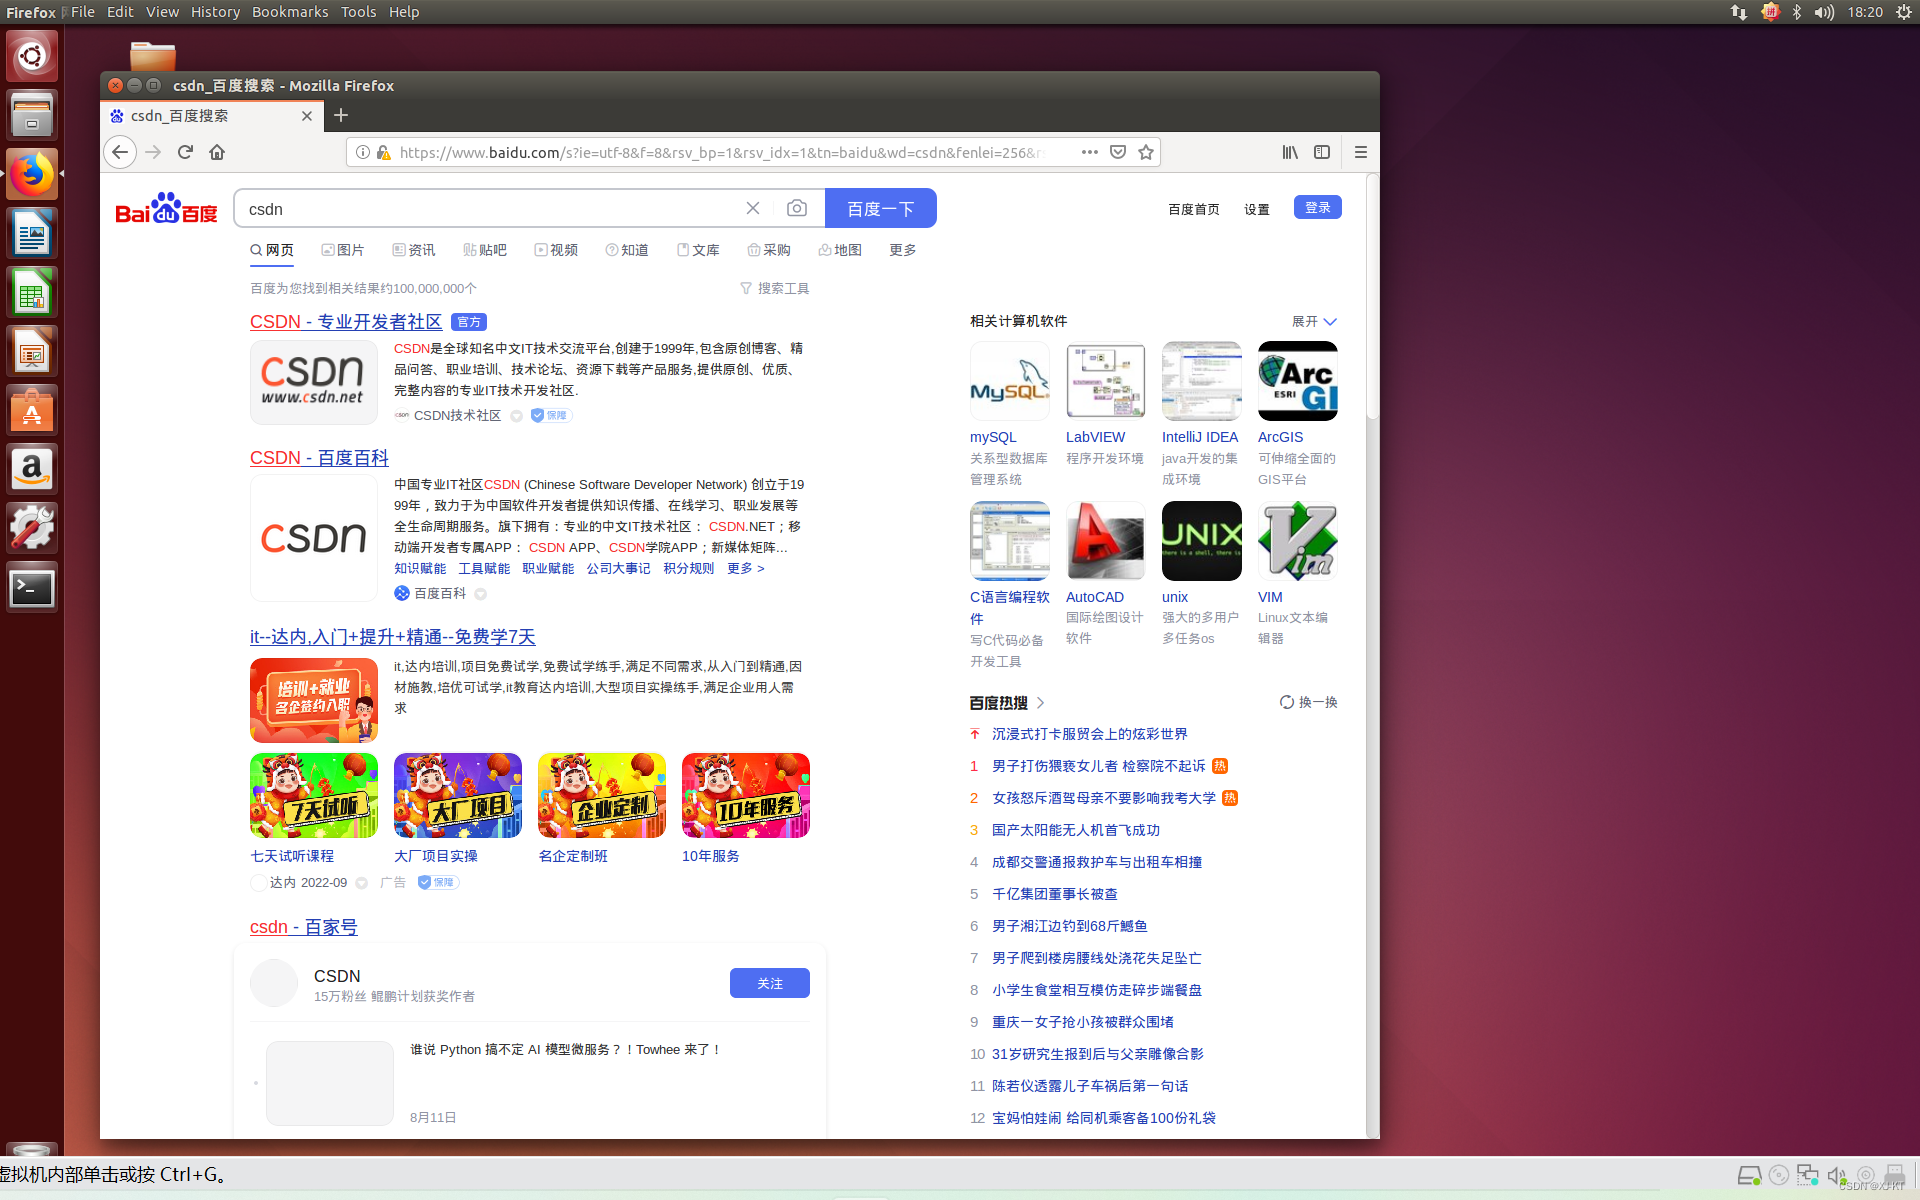Image resolution: width=1920 pixels, height=1200 pixels.
Task: Open the Tools menu
Action: click(358, 12)
